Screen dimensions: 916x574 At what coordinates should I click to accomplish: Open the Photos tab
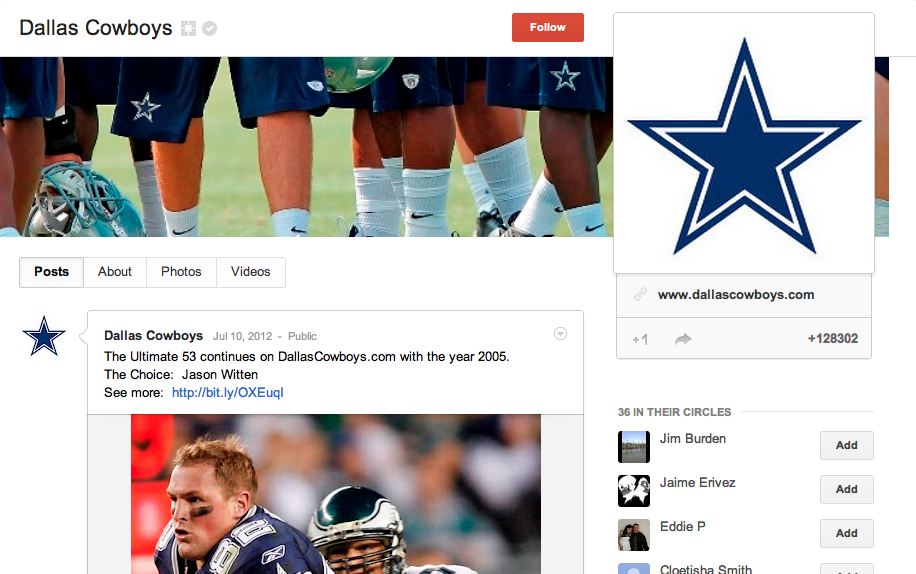[x=181, y=272]
